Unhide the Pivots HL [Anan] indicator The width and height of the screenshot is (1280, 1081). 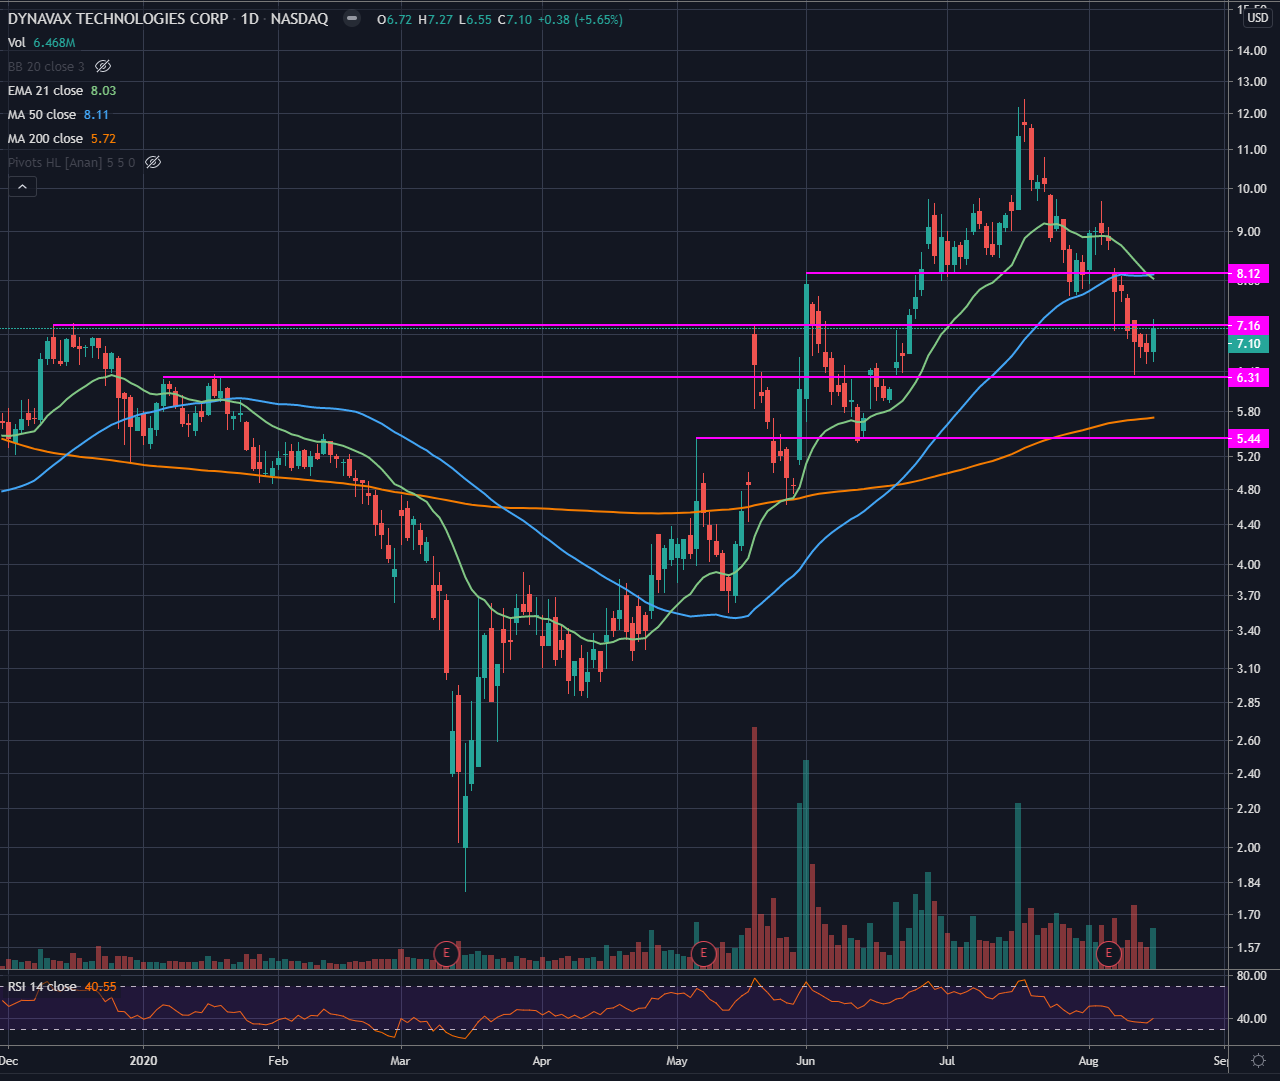pyautogui.click(x=153, y=162)
